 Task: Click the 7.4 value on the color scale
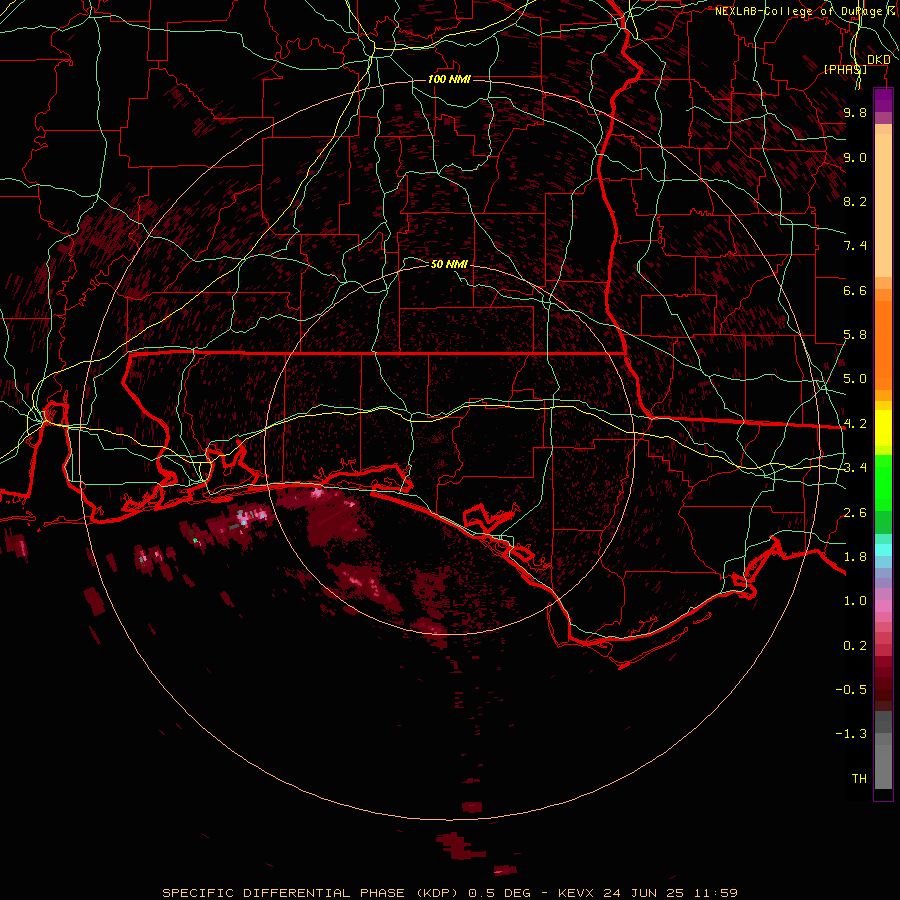tap(855, 246)
